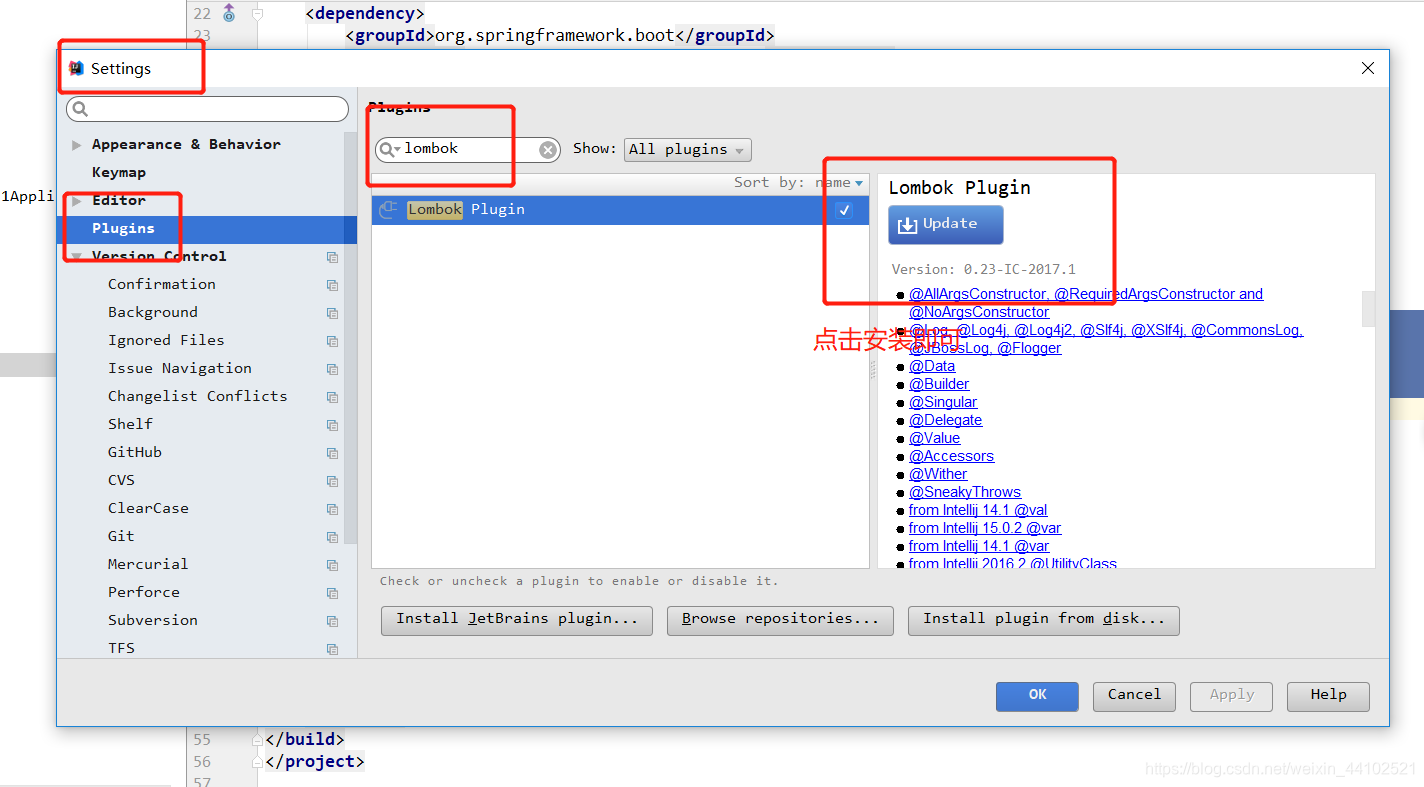Open GitHub settings

coord(135,453)
